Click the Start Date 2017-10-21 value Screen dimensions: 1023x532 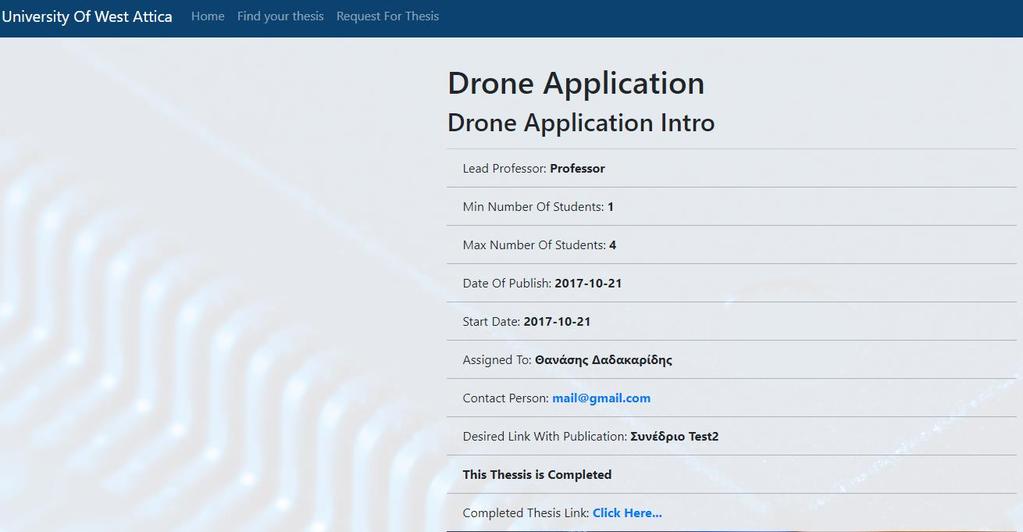[x=557, y=322]
